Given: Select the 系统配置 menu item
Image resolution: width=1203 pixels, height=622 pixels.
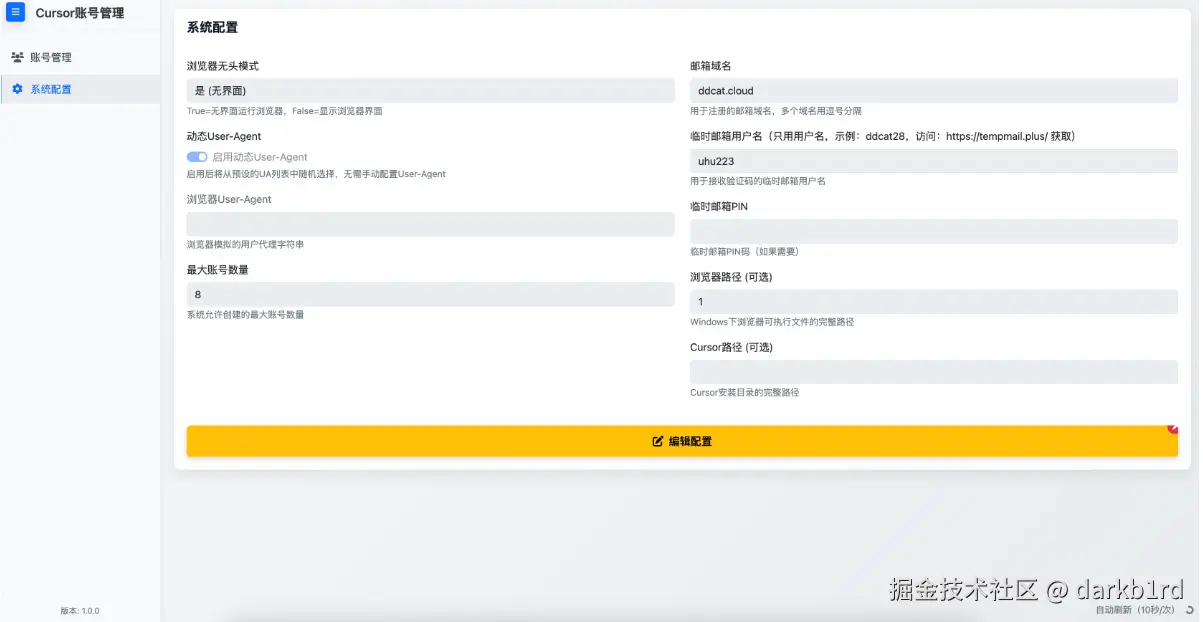Looking at the screenshot, I should pyautogui.click(x=80, y=89).
